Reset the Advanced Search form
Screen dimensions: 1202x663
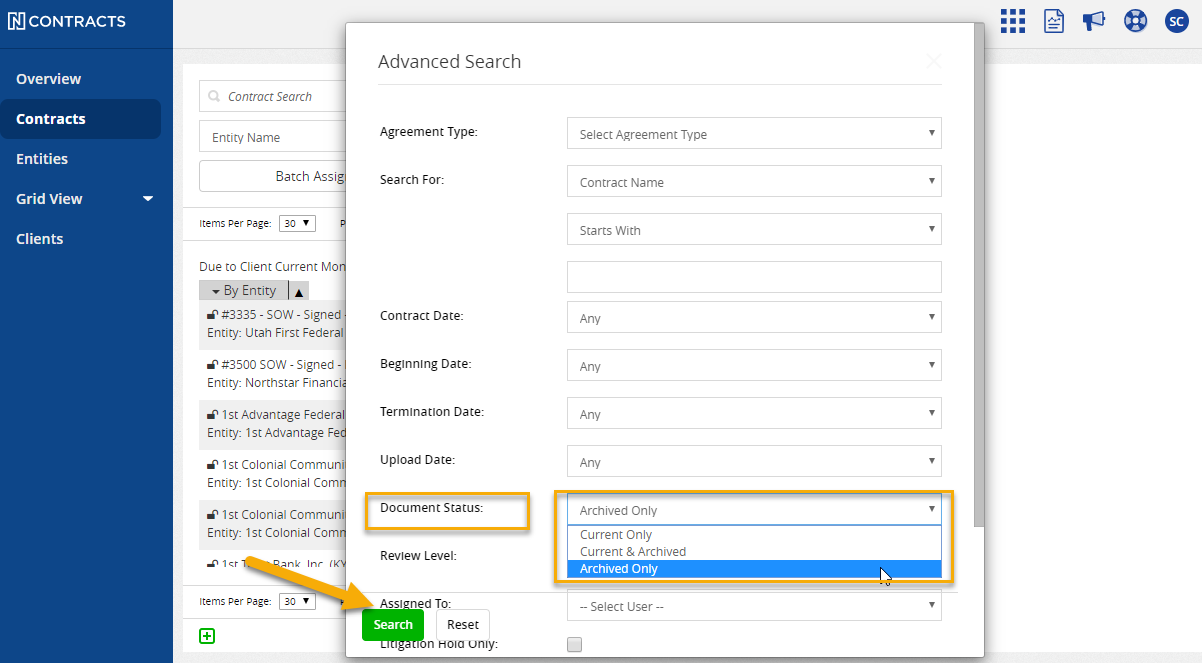pos(462,624)
